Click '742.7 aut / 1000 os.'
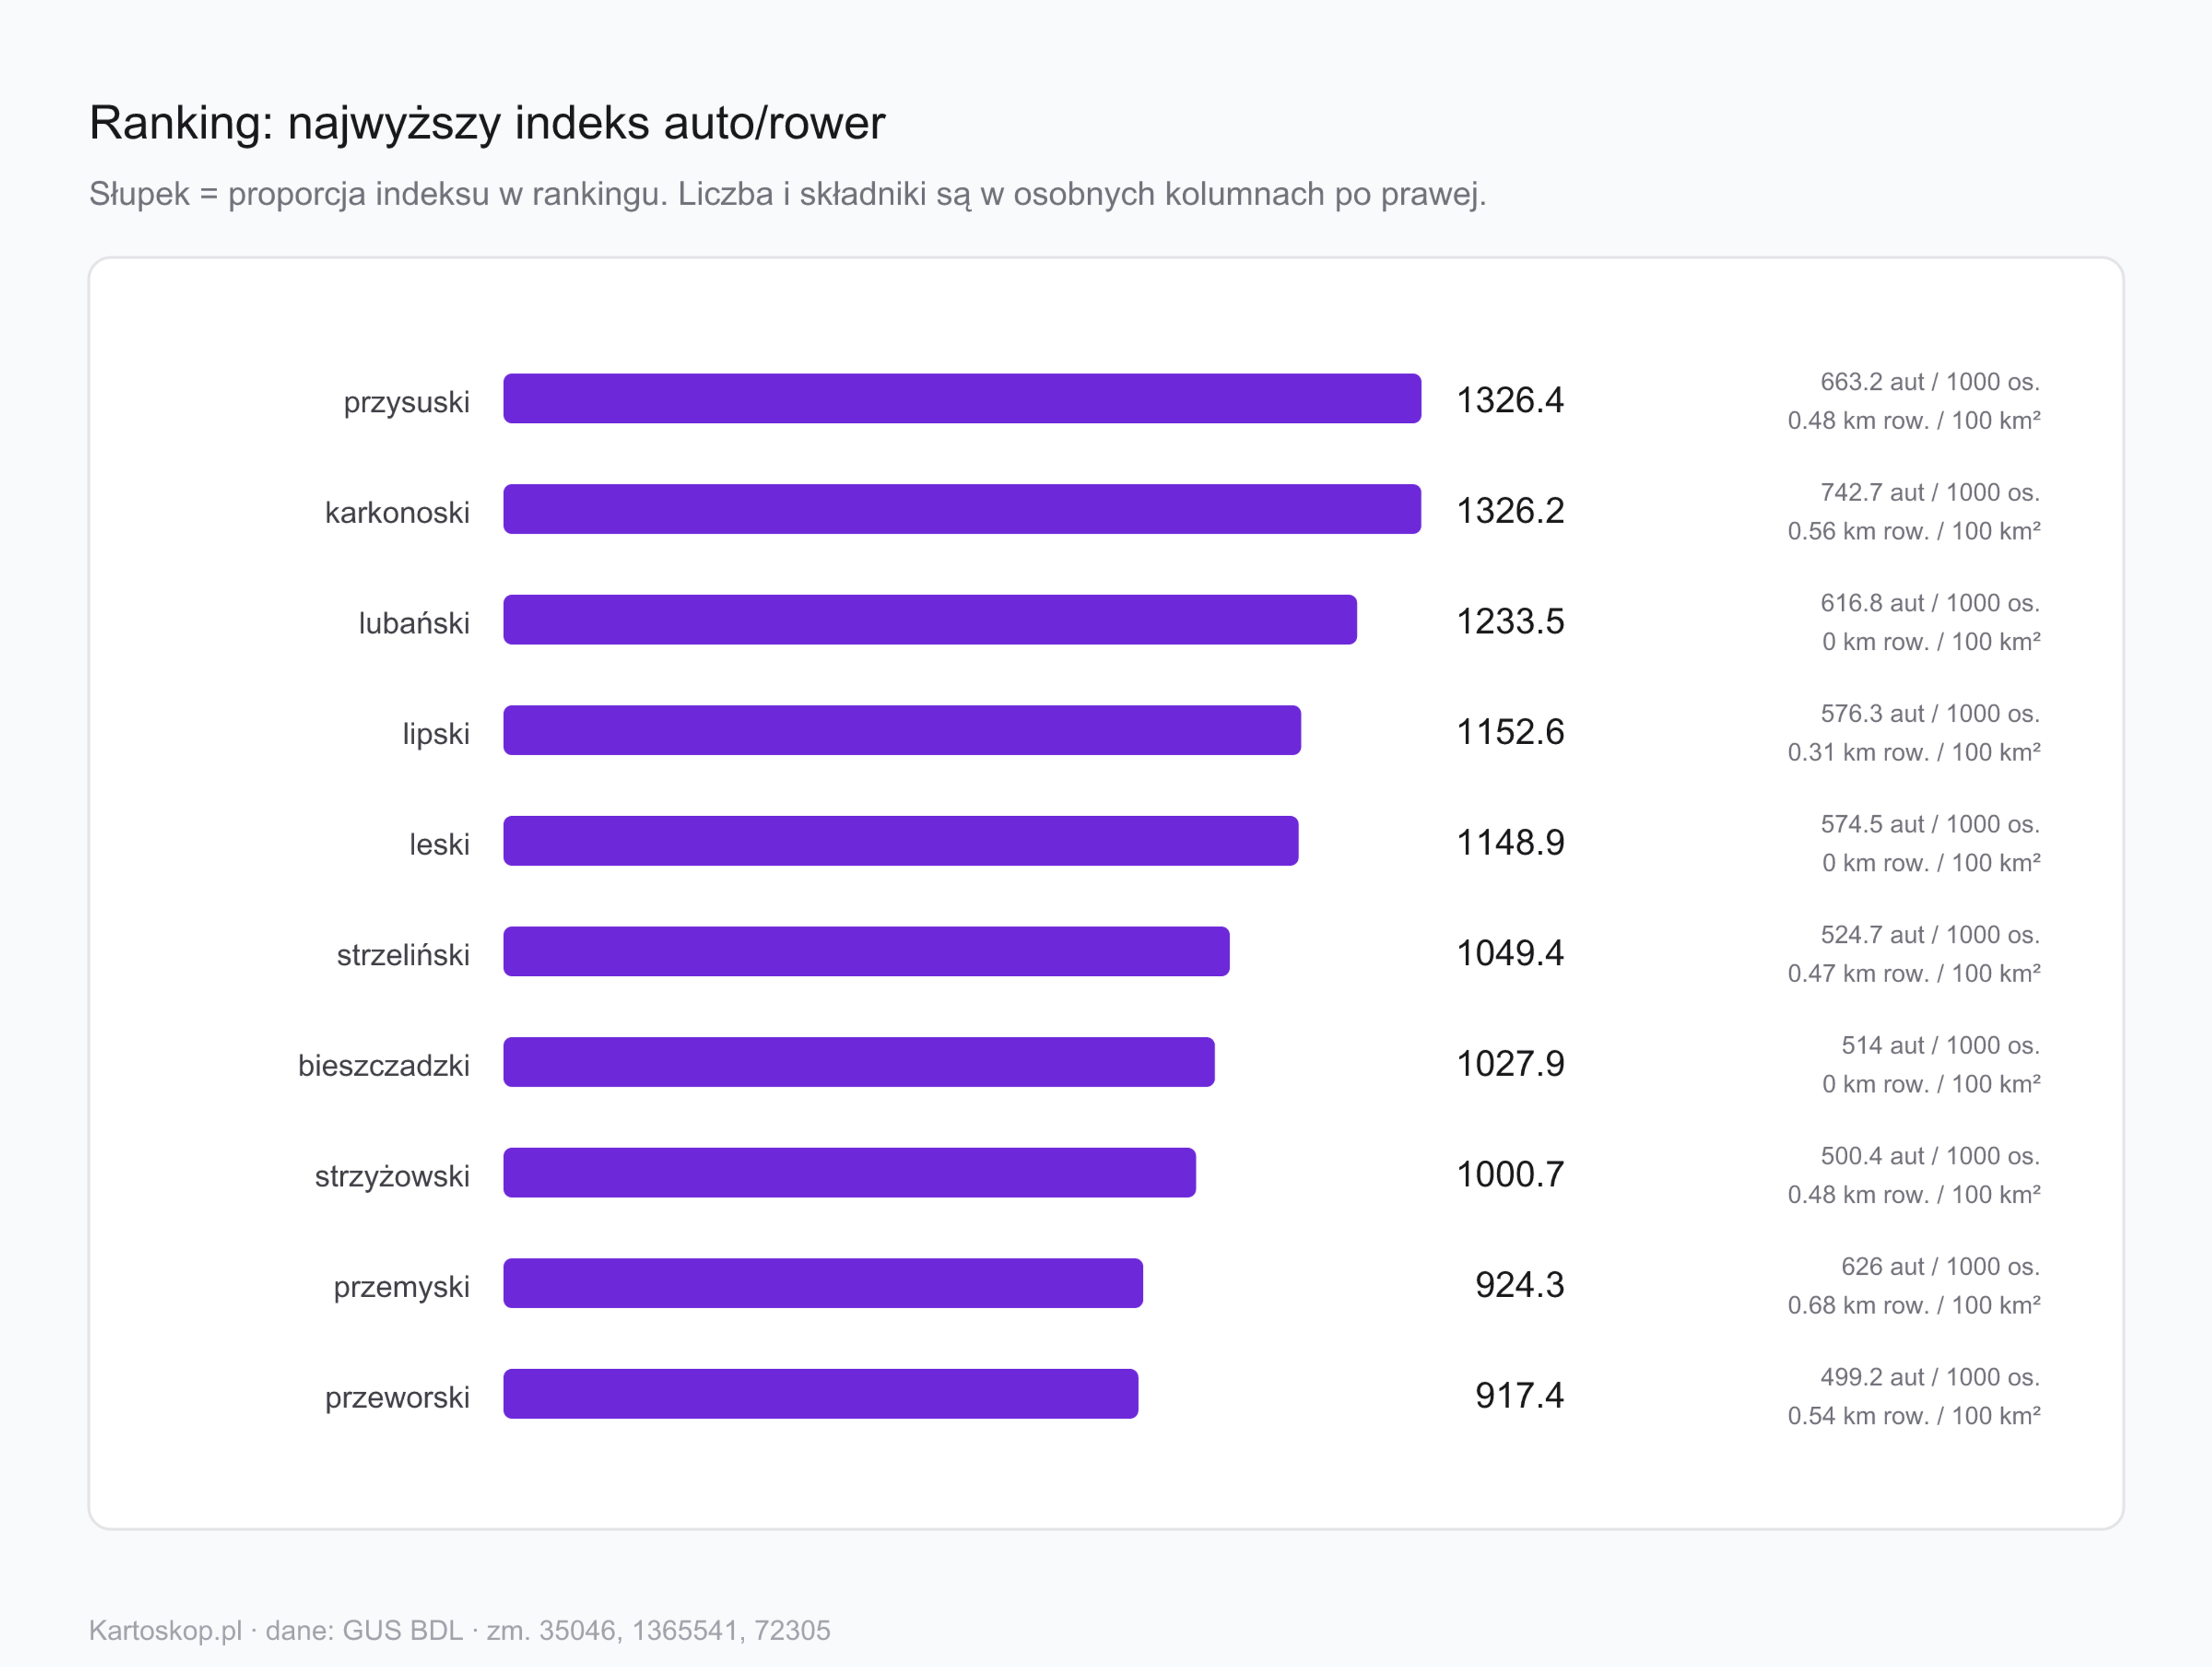Image resolution: width=2212 pixels, height=1667 pixels. tap(1930, 492)
